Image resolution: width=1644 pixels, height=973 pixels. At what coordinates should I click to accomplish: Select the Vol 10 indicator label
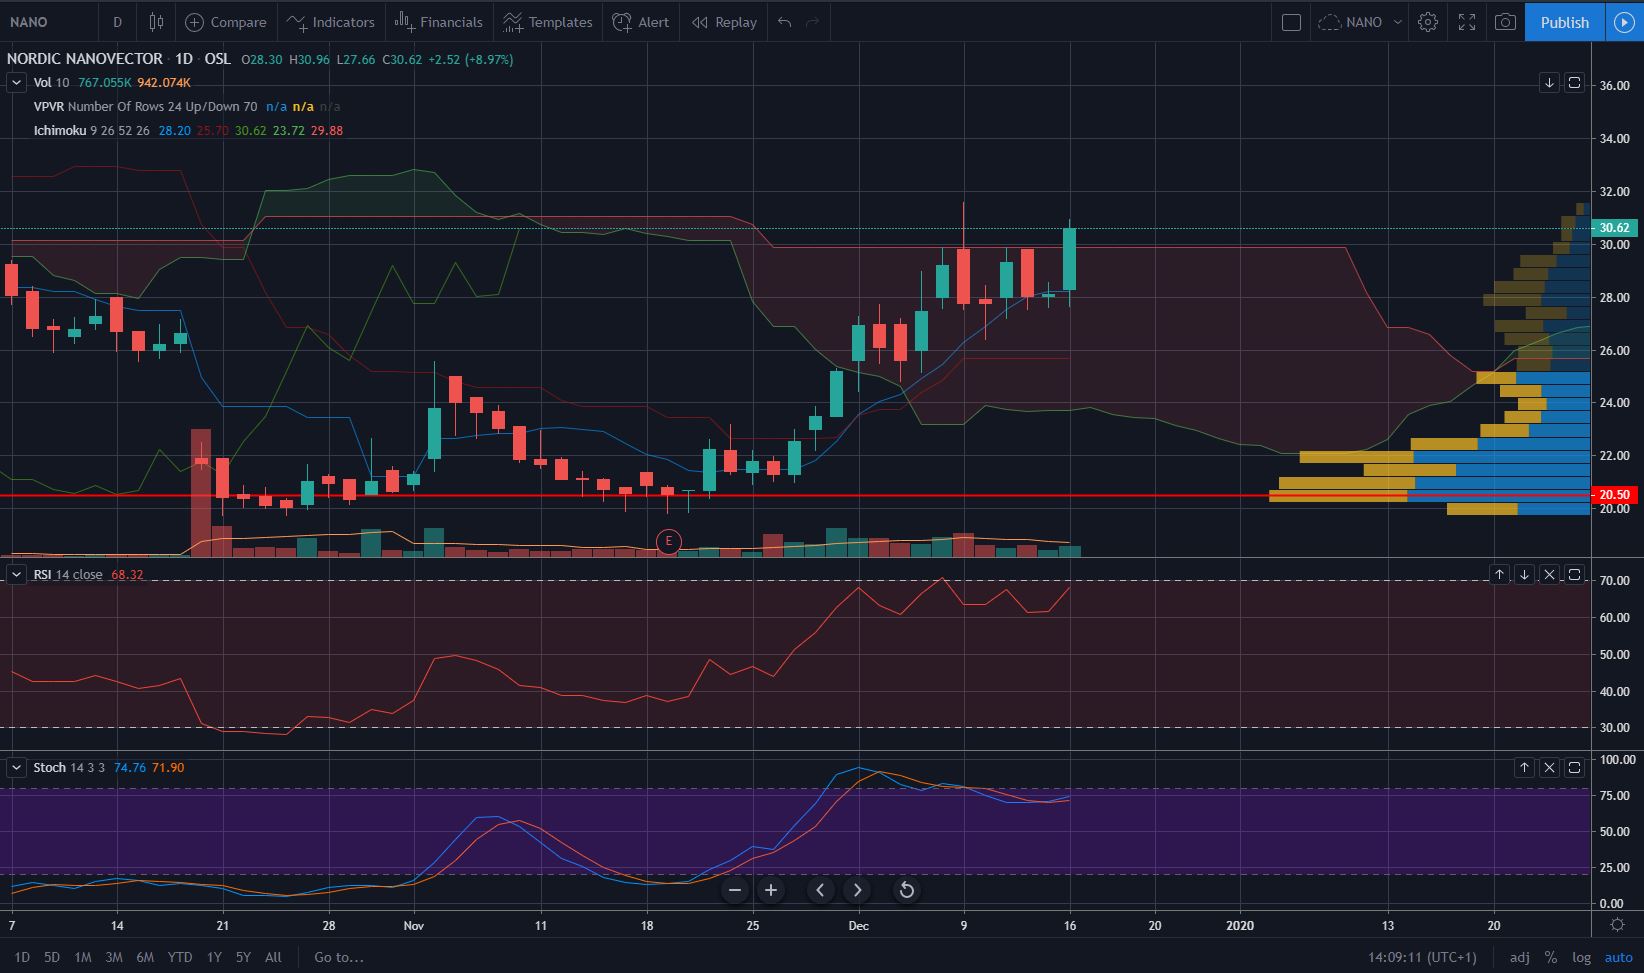(x=52, y=83)
